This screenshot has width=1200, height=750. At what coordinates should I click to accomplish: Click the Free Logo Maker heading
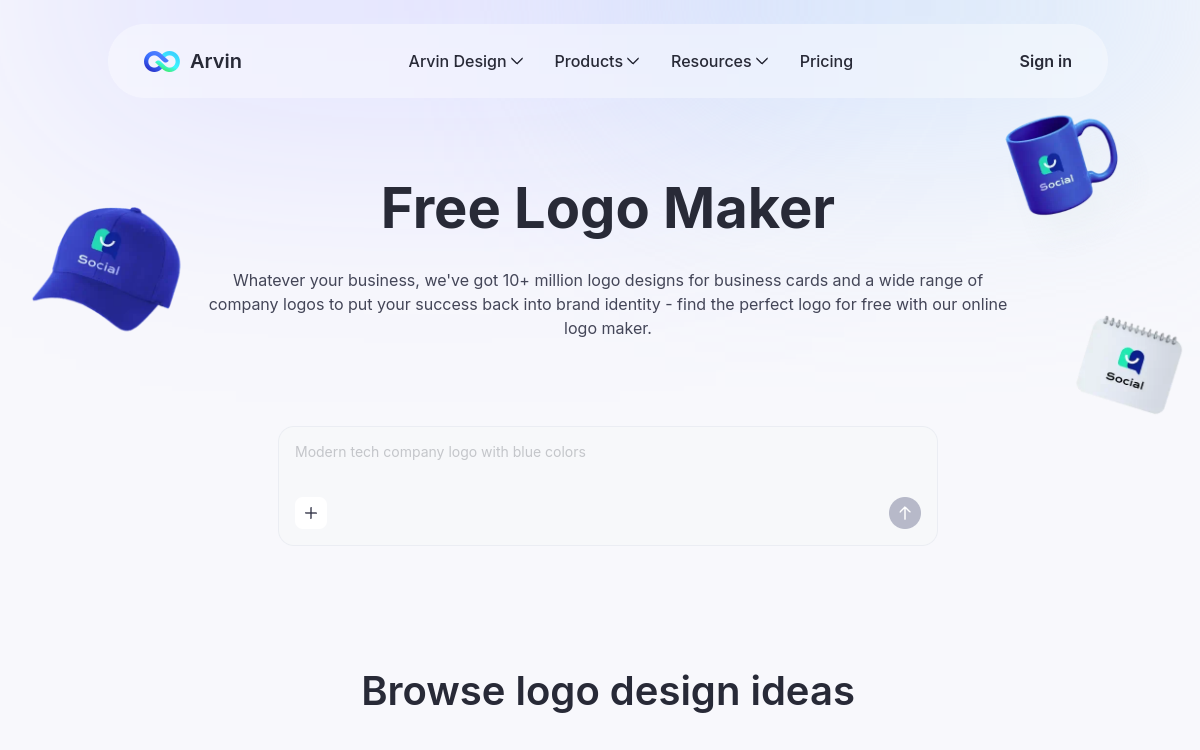click(x=608, y=208)
